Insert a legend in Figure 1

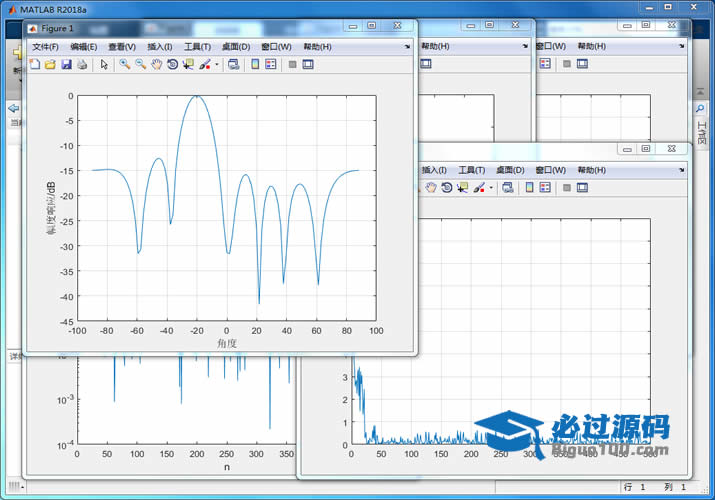coord(270,65)
